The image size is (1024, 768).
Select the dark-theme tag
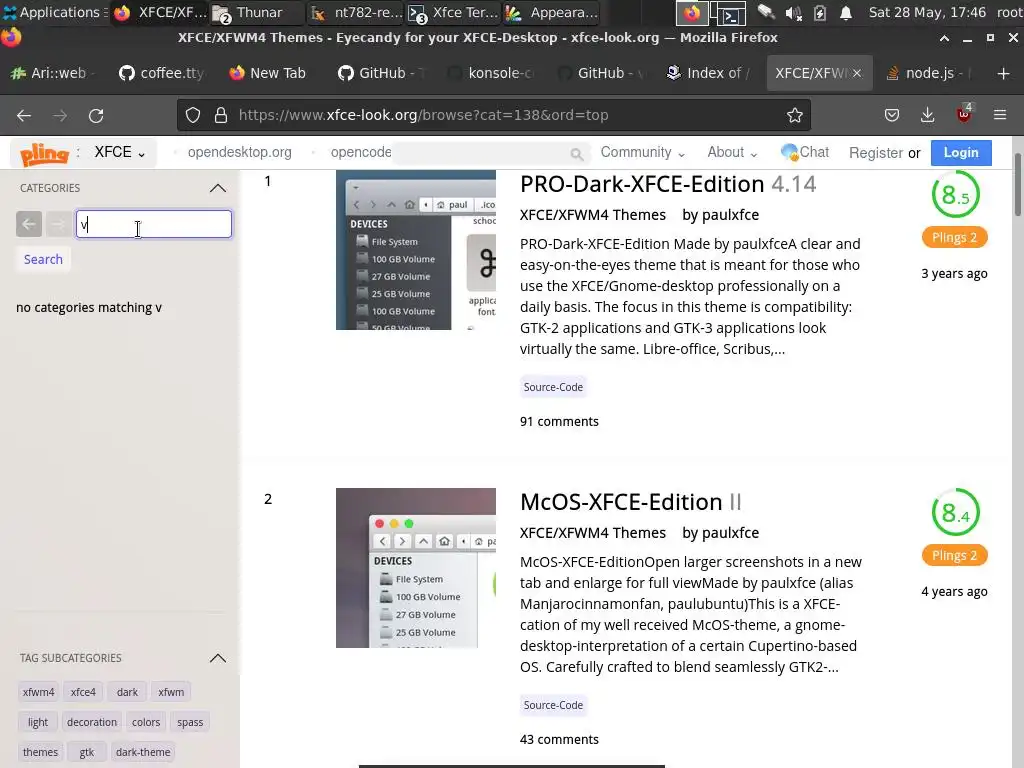pyautogui.click(x=143, y=752)
